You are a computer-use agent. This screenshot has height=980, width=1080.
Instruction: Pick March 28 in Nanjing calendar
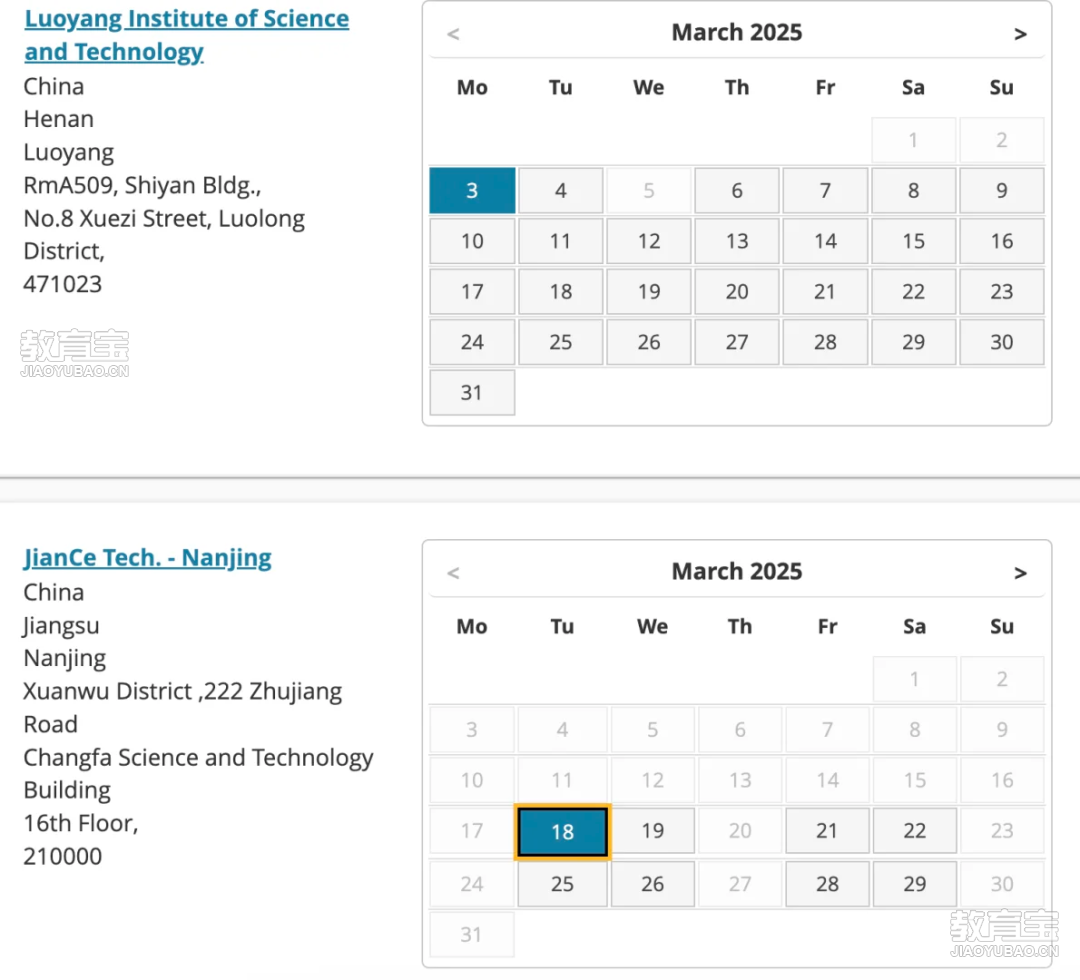tap(827, 884)
